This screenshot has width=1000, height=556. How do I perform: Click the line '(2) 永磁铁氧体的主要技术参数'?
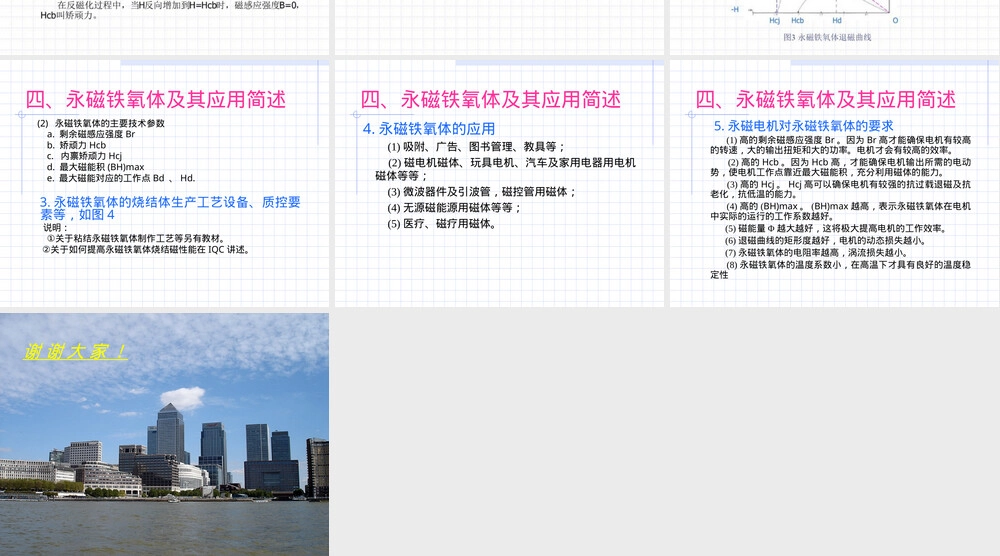[101, 123]
